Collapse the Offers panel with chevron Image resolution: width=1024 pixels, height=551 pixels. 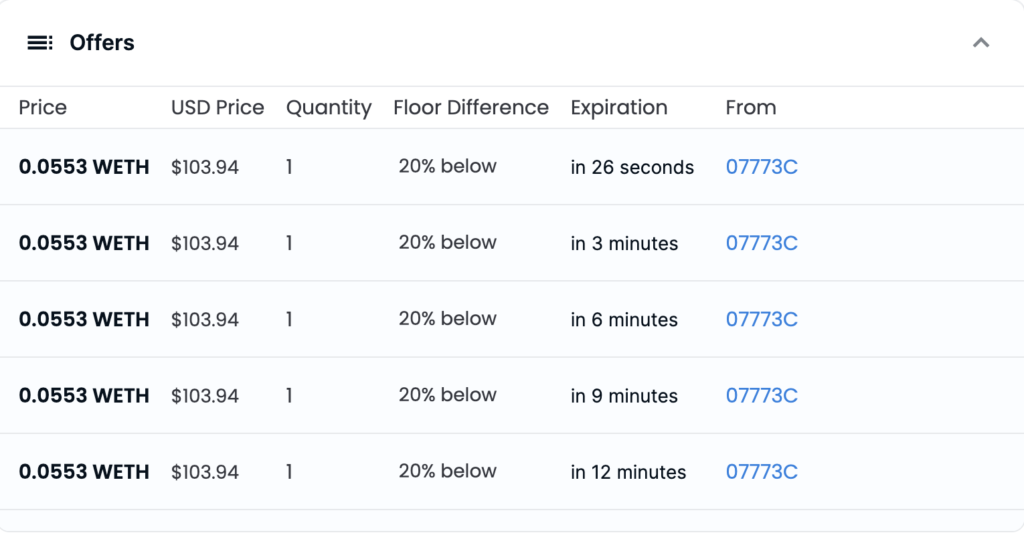click(981, 43)
